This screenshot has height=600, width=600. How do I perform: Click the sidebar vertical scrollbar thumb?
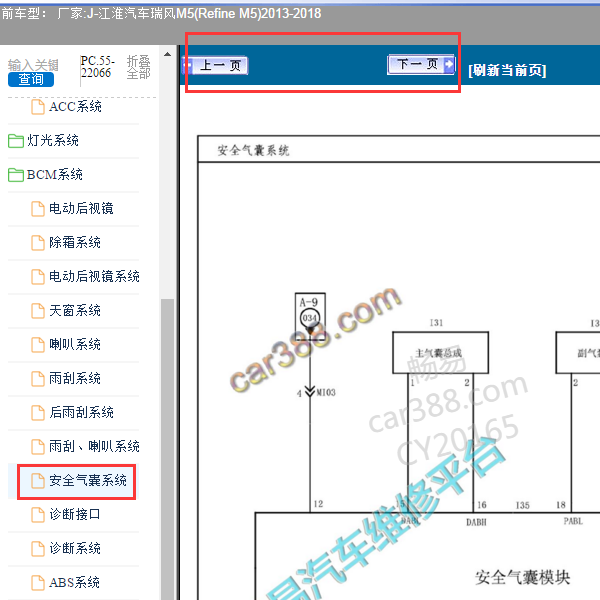coord(167,449)
